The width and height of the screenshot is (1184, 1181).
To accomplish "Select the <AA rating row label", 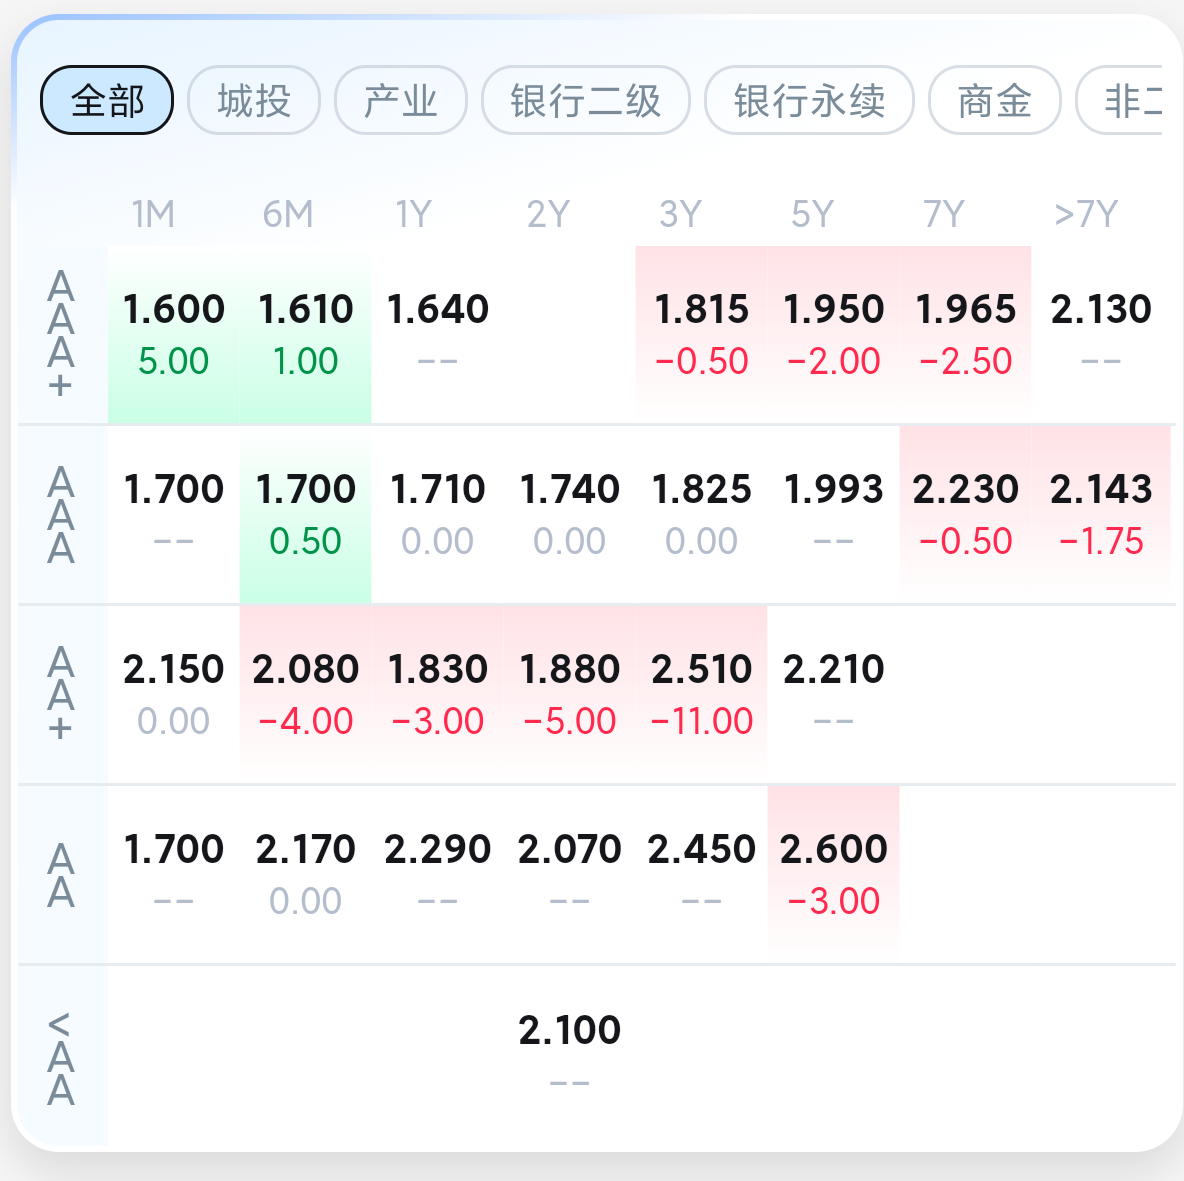I will point(61,1056).
